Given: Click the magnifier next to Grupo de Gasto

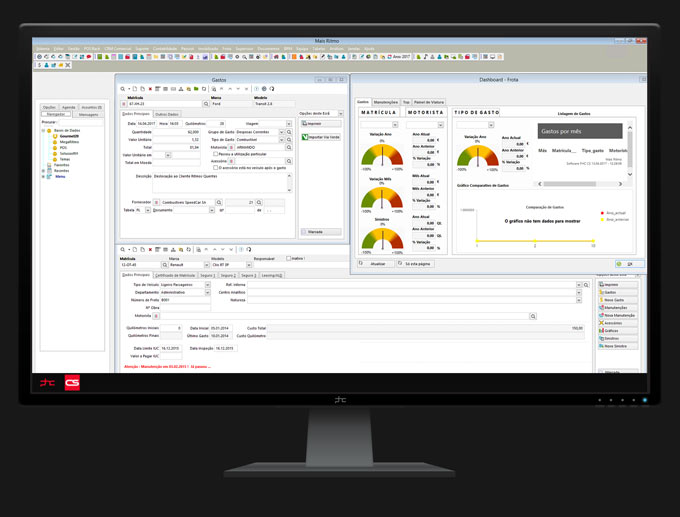Looking at the screenshot, I should [x=288, y=132].
